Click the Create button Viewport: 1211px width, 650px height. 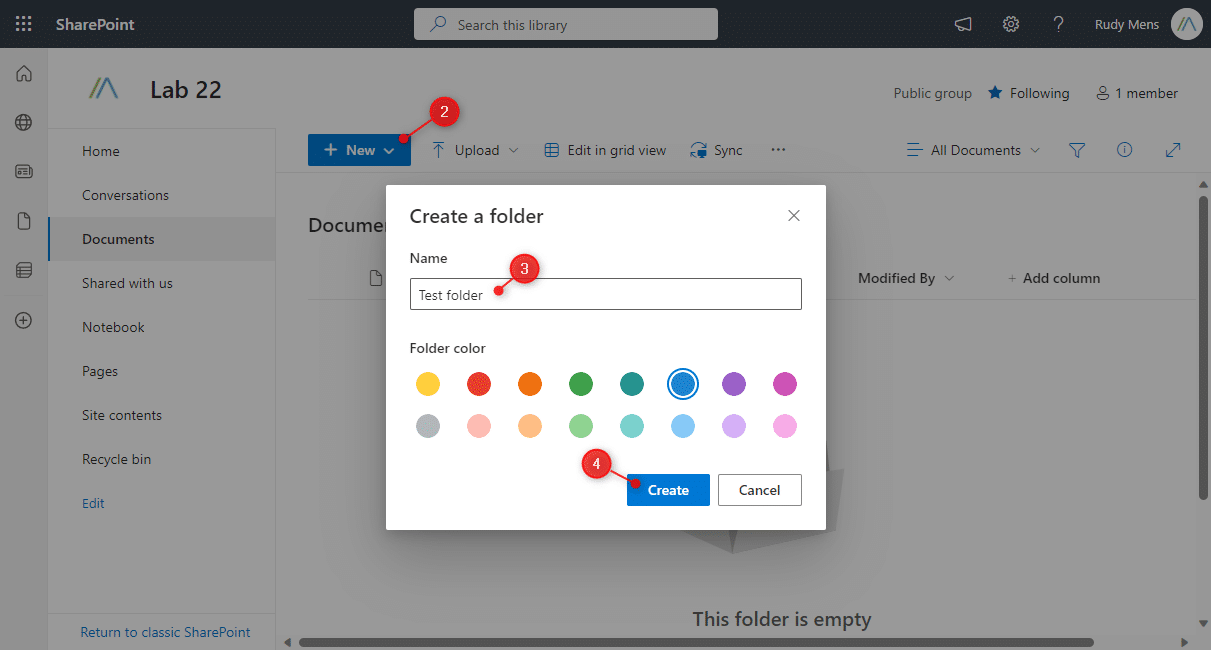tap(668, 490)
